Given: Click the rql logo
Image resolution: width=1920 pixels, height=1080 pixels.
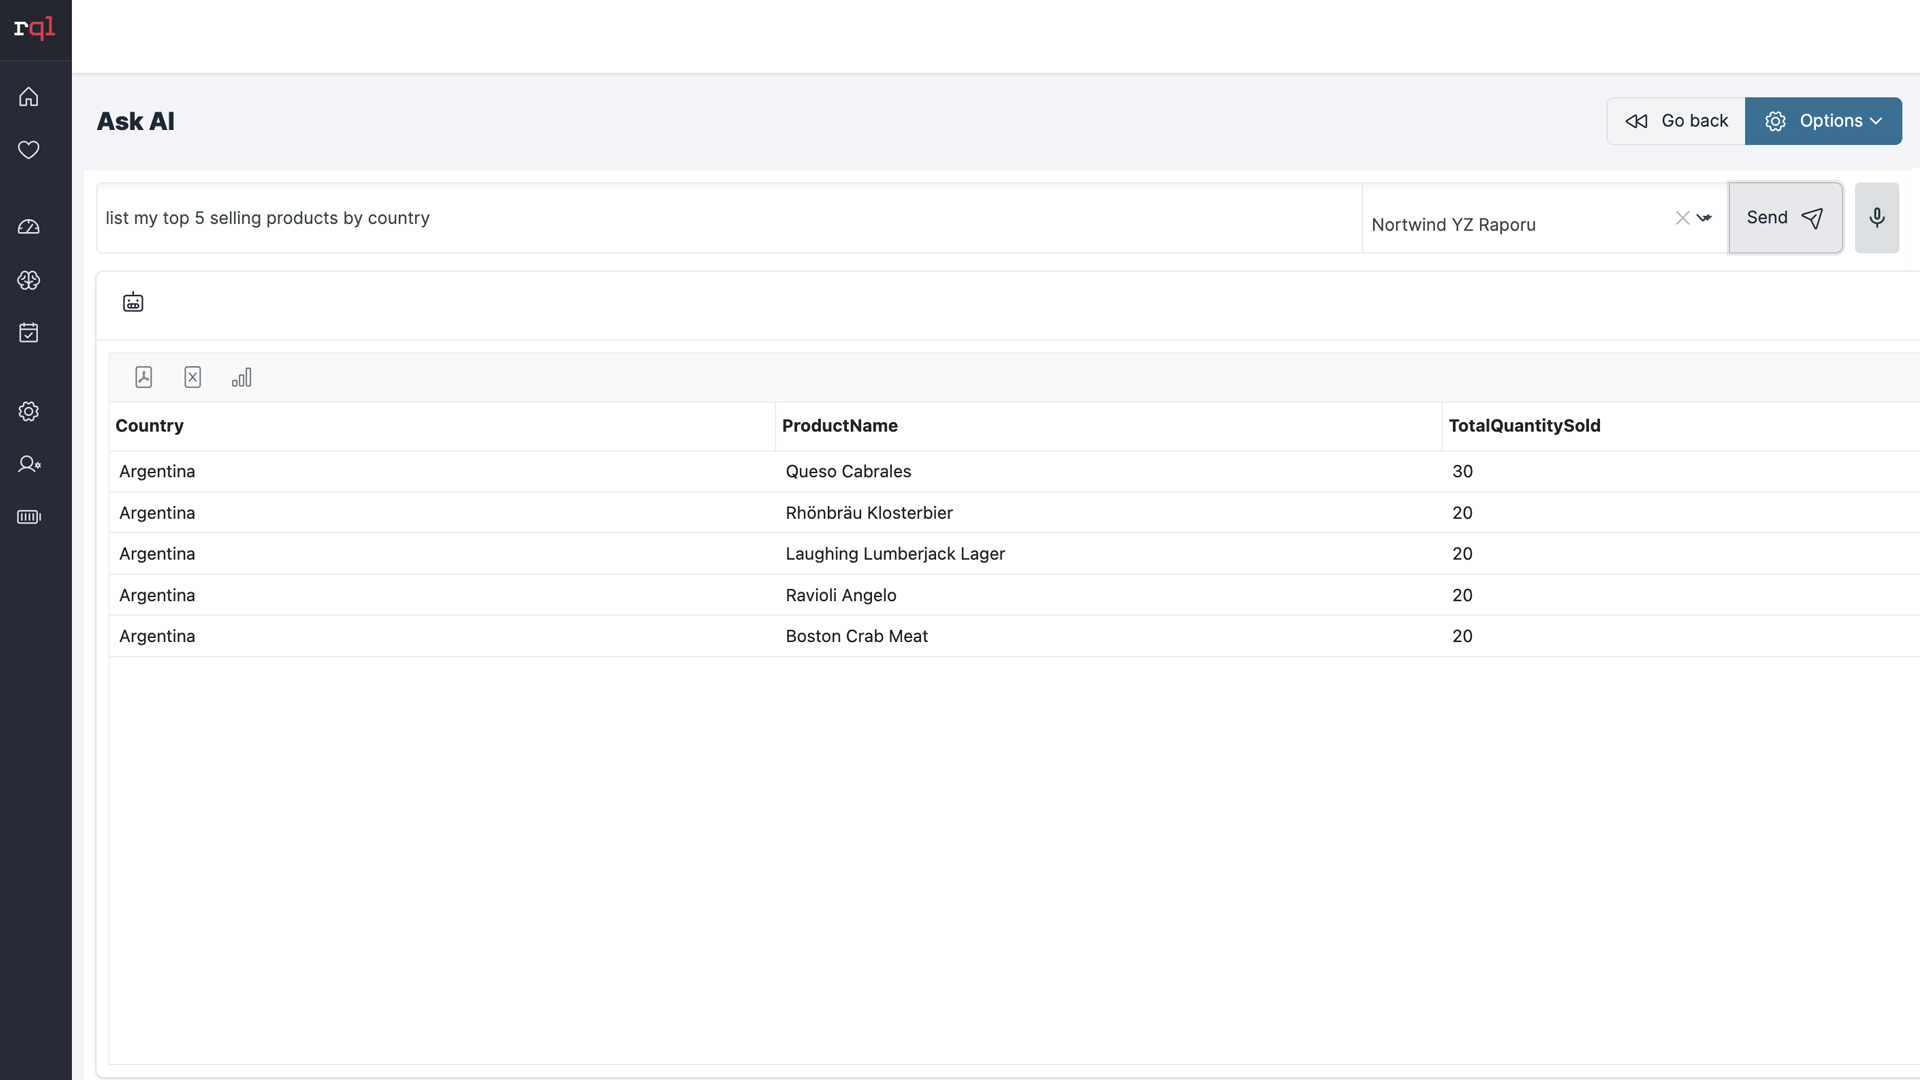Looking at the screenshot, I should click(34, 28).
